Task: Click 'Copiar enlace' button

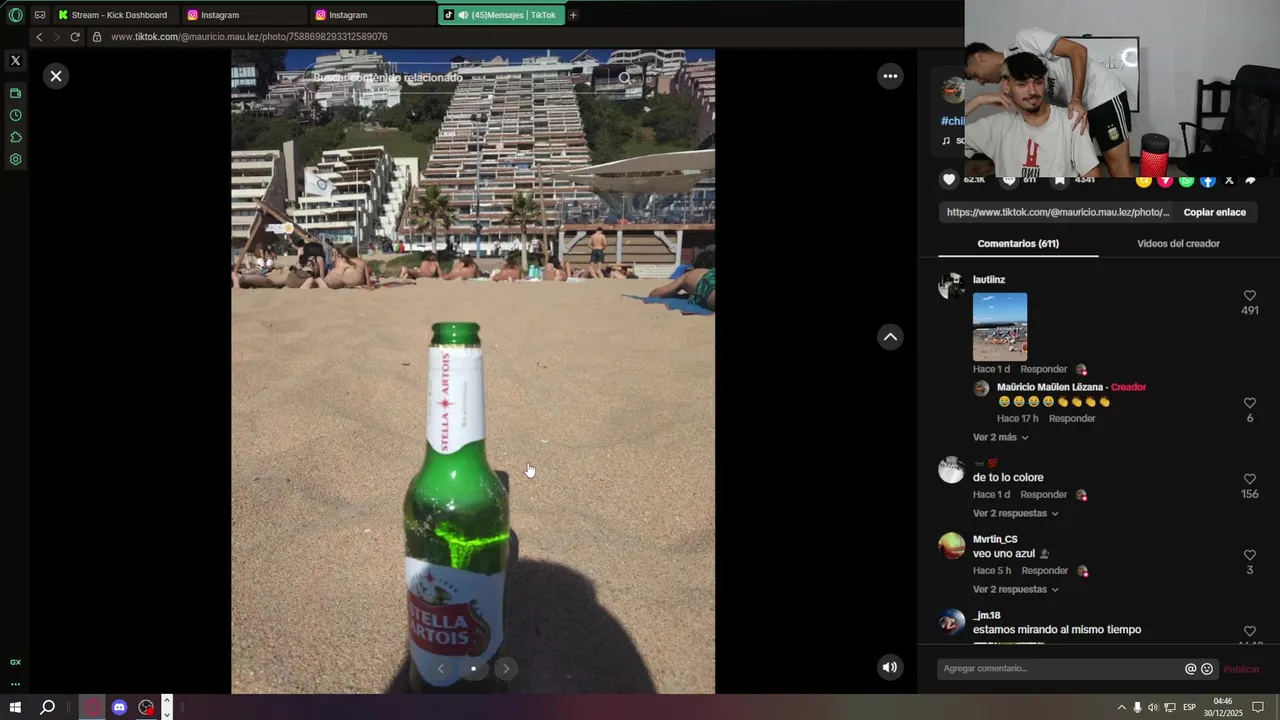Action: [1215, 212]
